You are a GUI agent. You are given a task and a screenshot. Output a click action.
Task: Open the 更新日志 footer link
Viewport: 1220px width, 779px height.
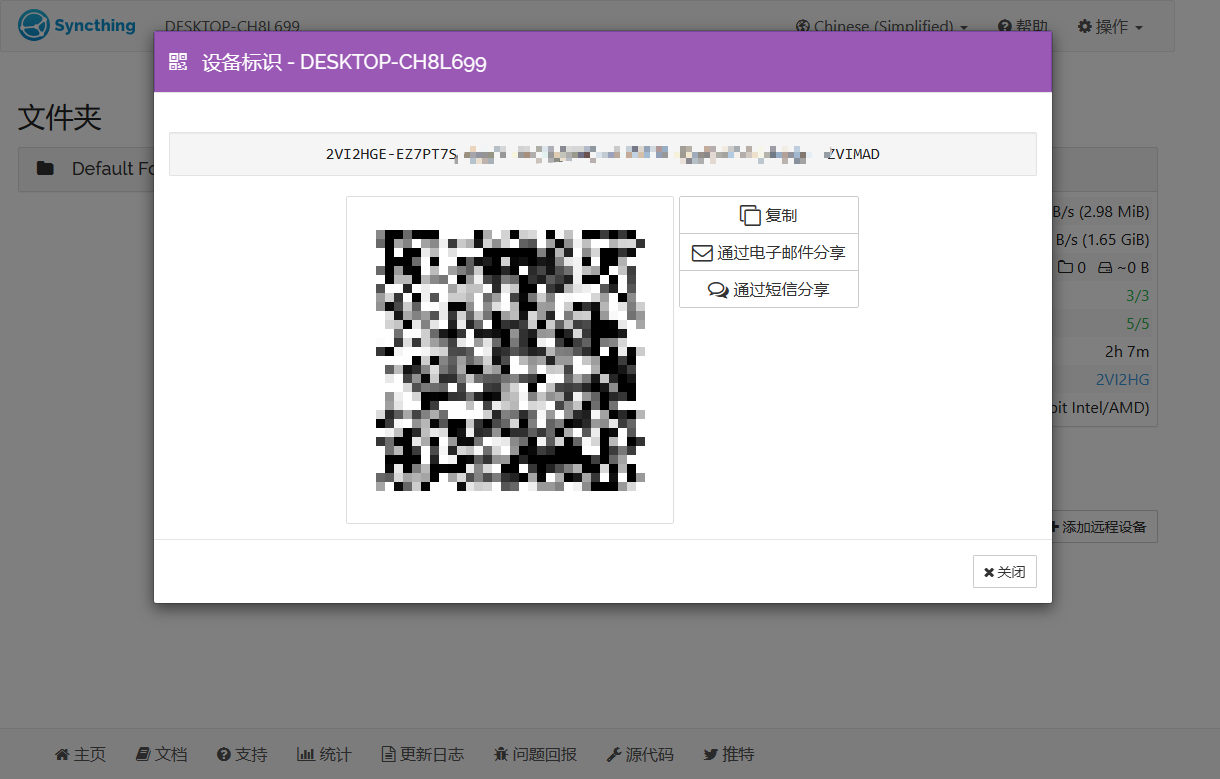point(422,754)
